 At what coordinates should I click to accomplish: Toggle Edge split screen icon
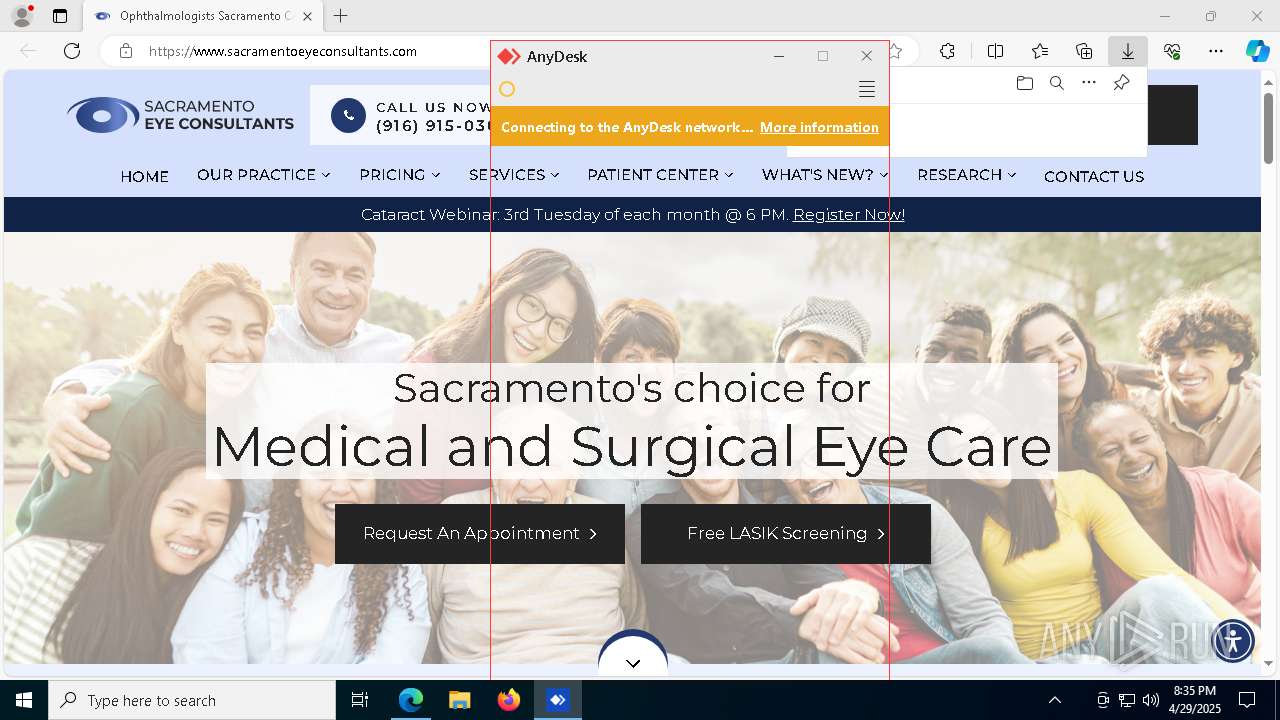point(995,51)
